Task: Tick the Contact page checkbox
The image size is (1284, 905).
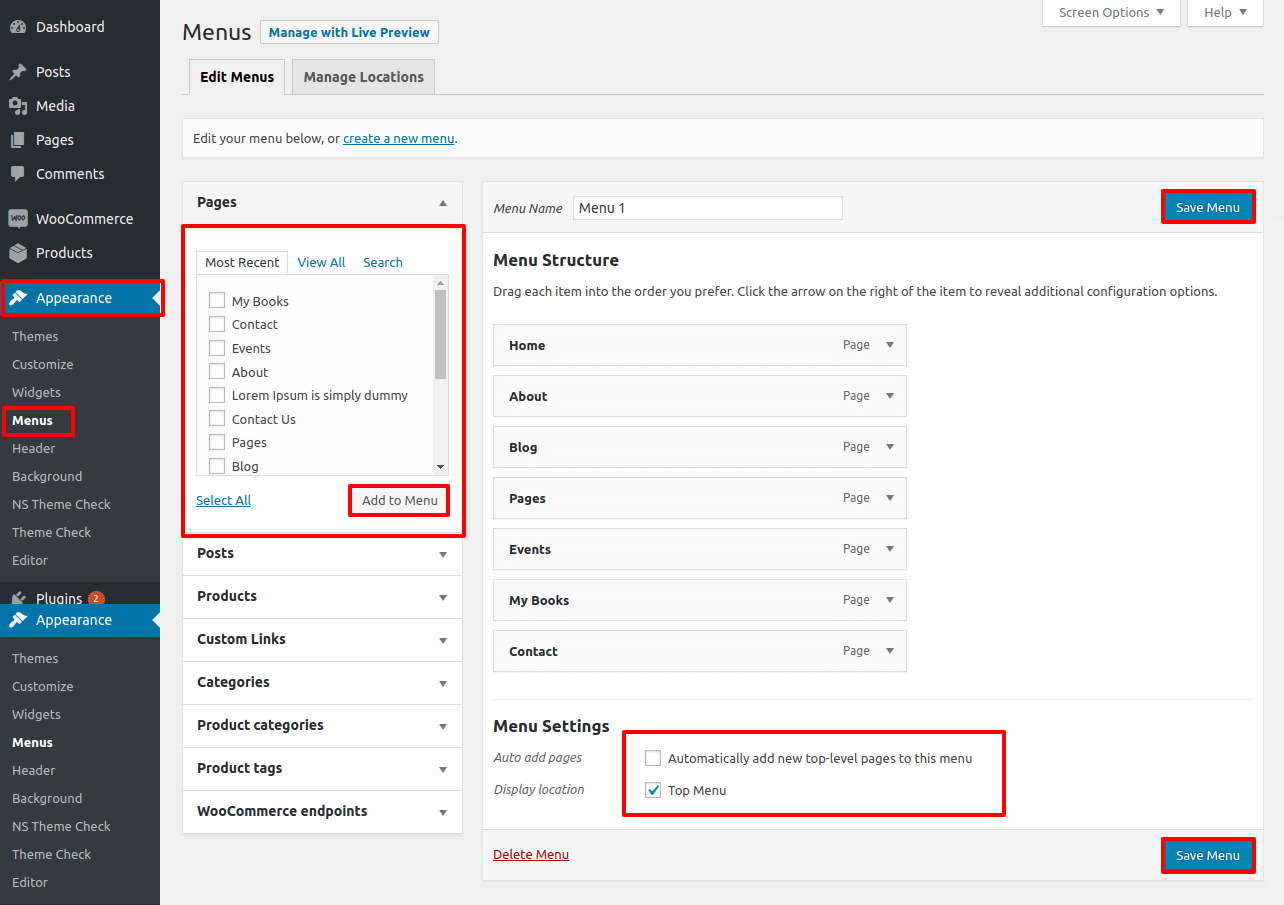Action: point(217,324)
